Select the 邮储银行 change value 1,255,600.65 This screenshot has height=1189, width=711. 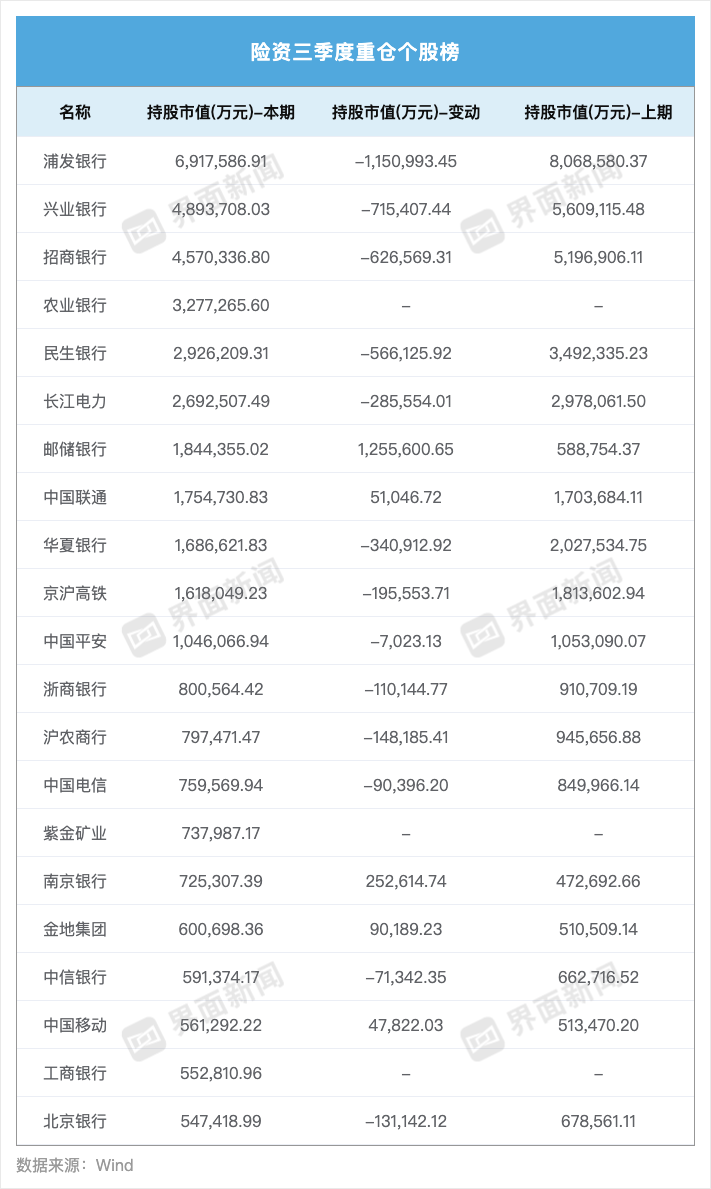(405, 449)
